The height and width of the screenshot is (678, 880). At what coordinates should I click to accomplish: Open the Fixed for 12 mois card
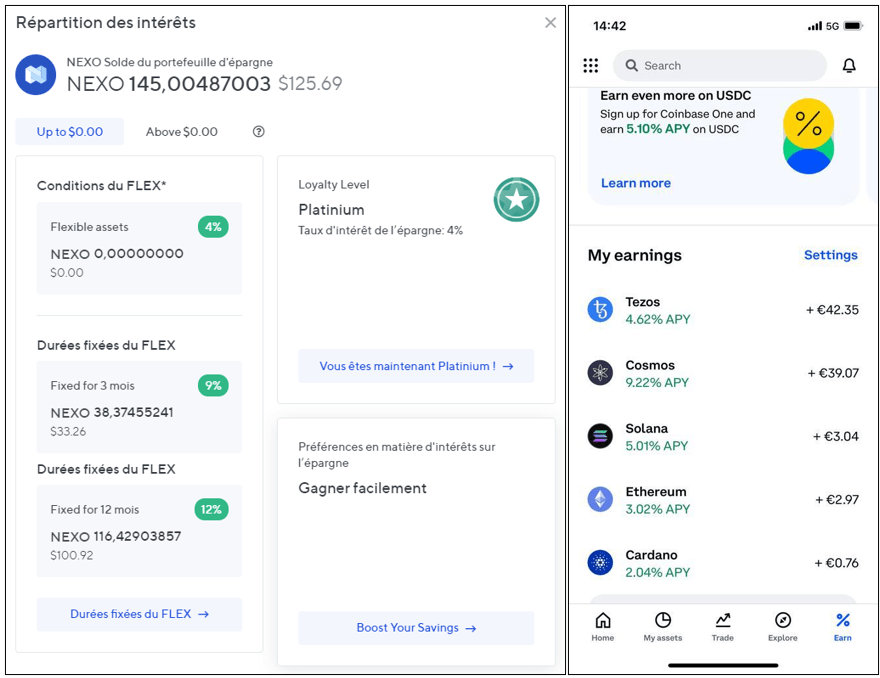click(139, 531)
